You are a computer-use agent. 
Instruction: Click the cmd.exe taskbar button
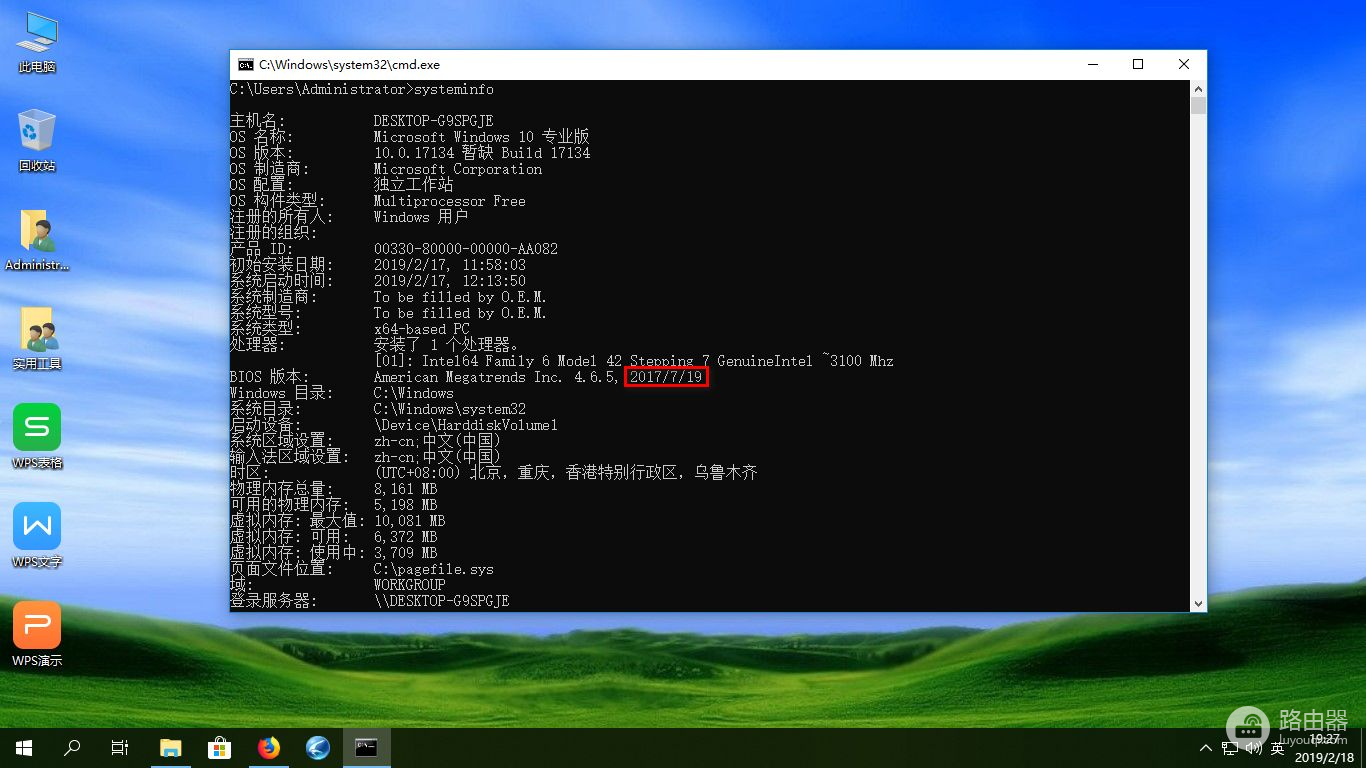click(367, 748)
